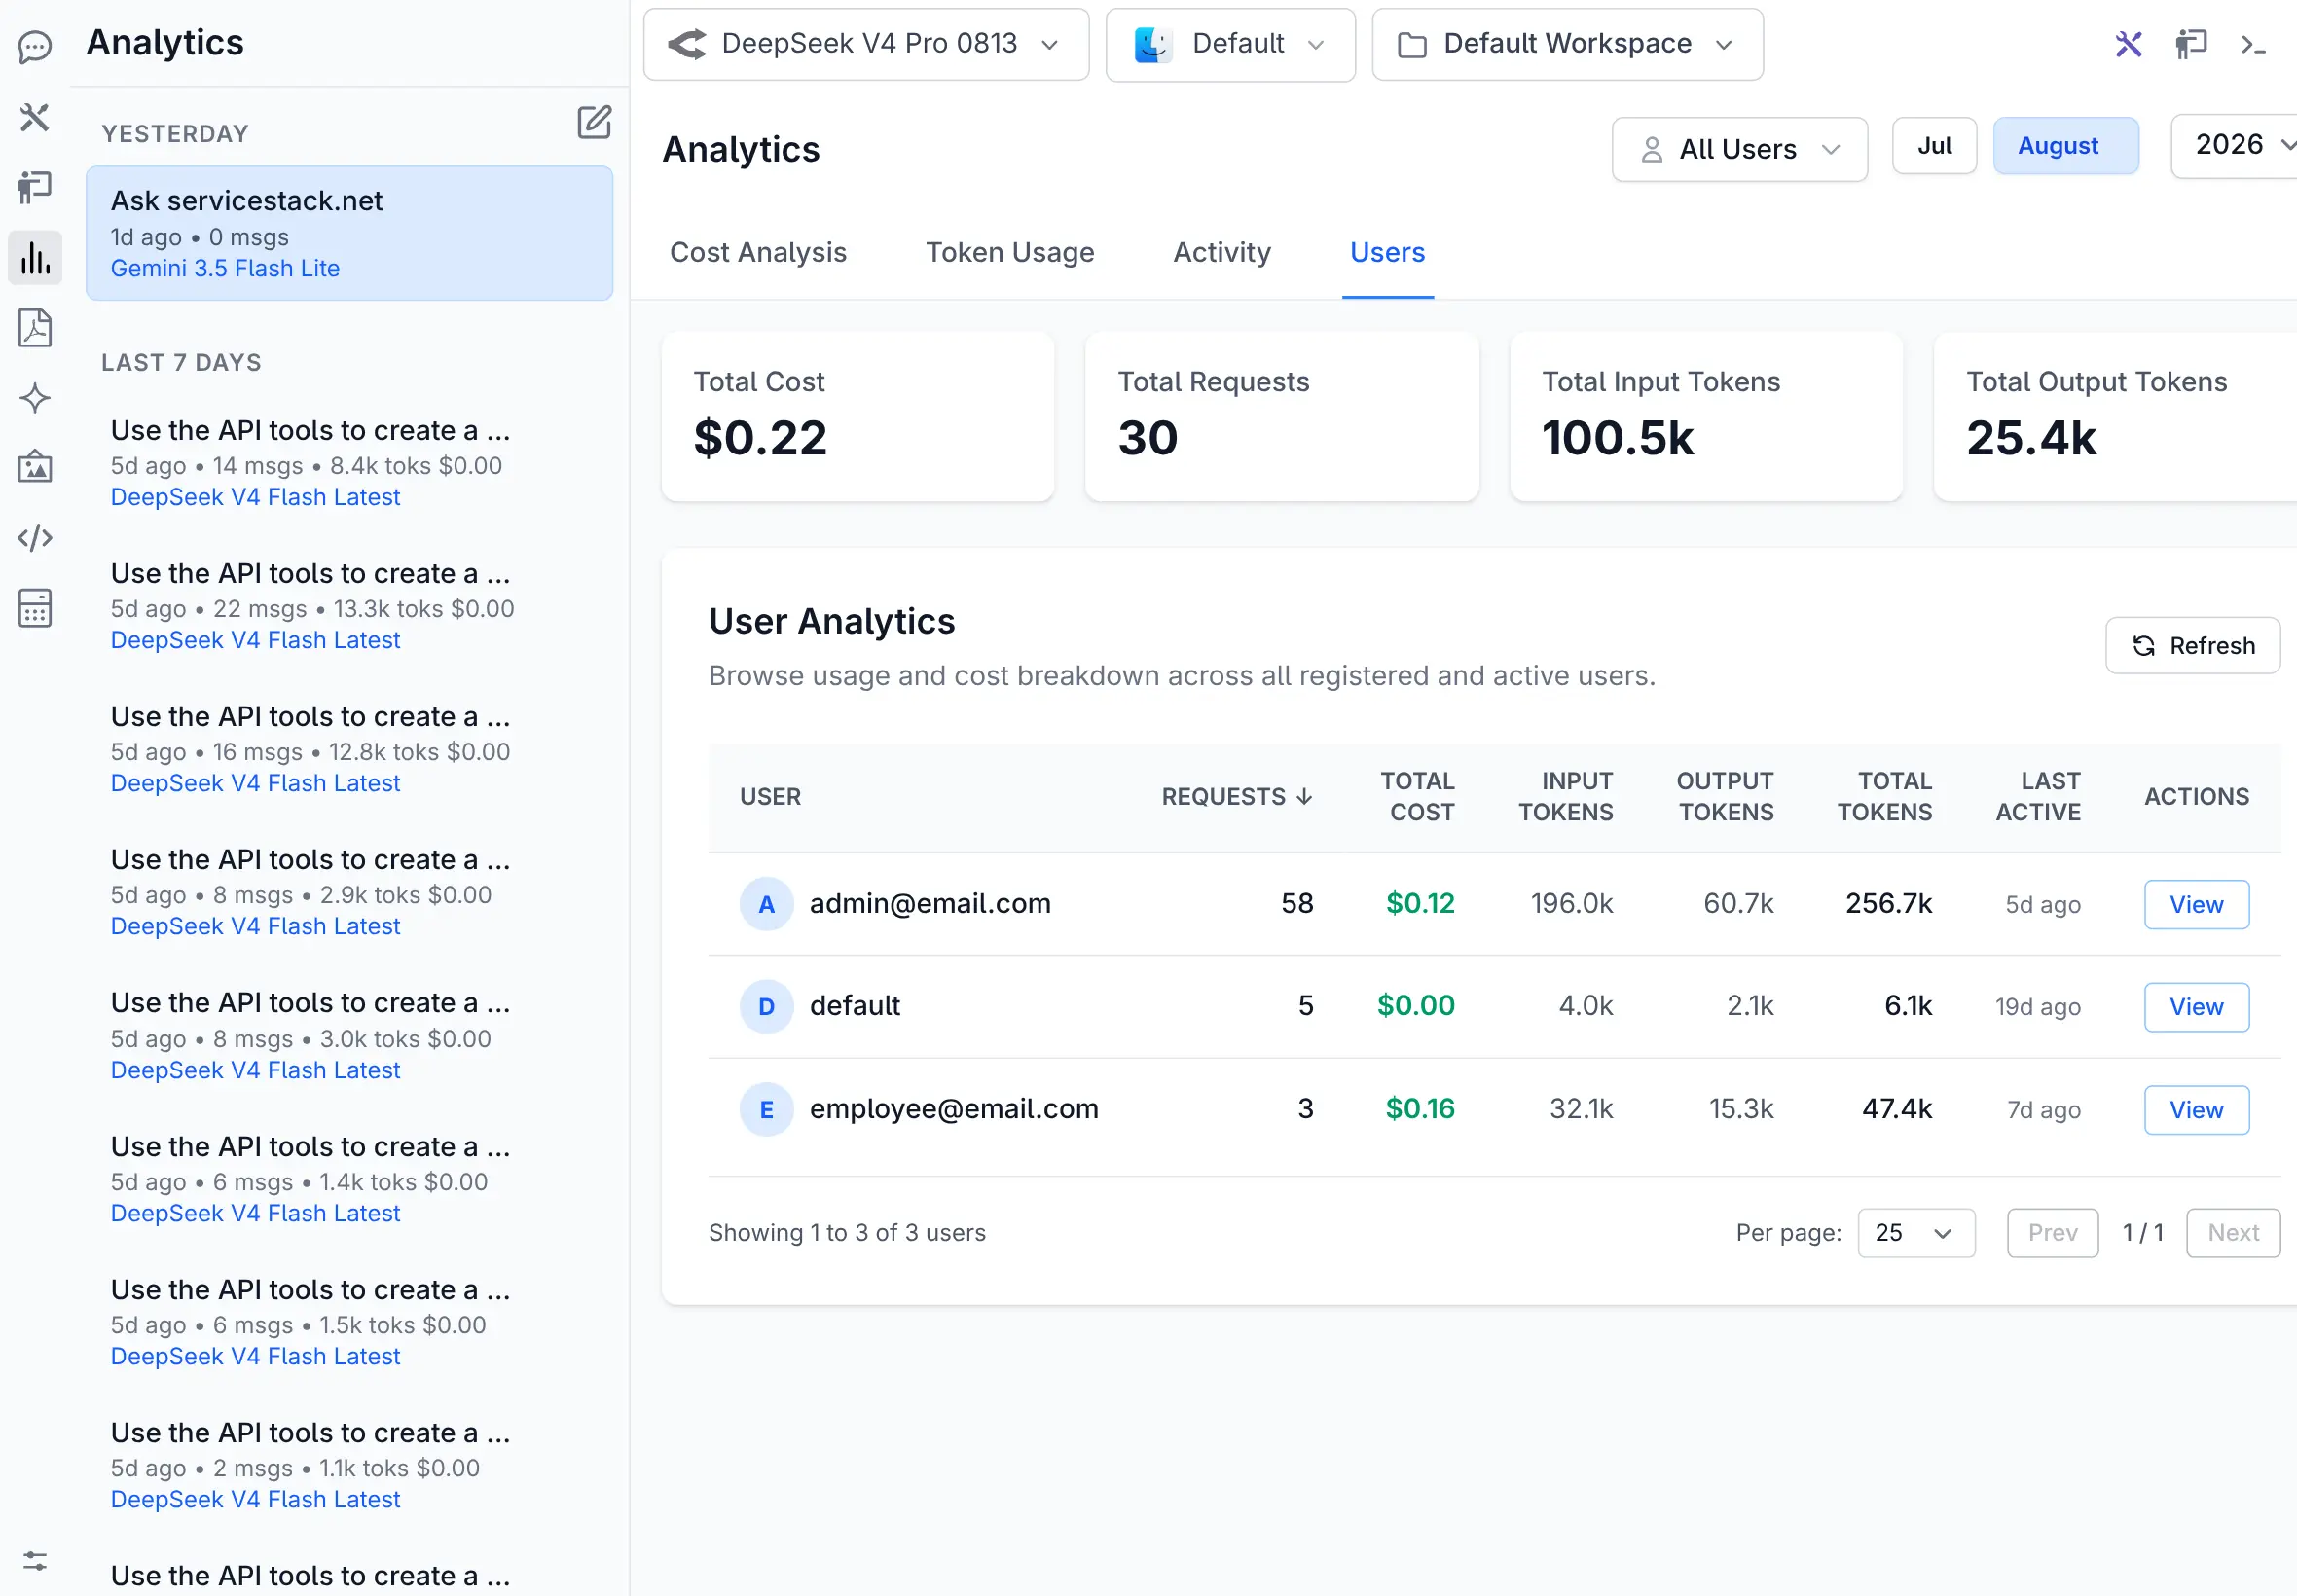This screenshot has height=1596, width=2297.
Task: Sort by the TOTAL COST column header
Action: 1417,797
